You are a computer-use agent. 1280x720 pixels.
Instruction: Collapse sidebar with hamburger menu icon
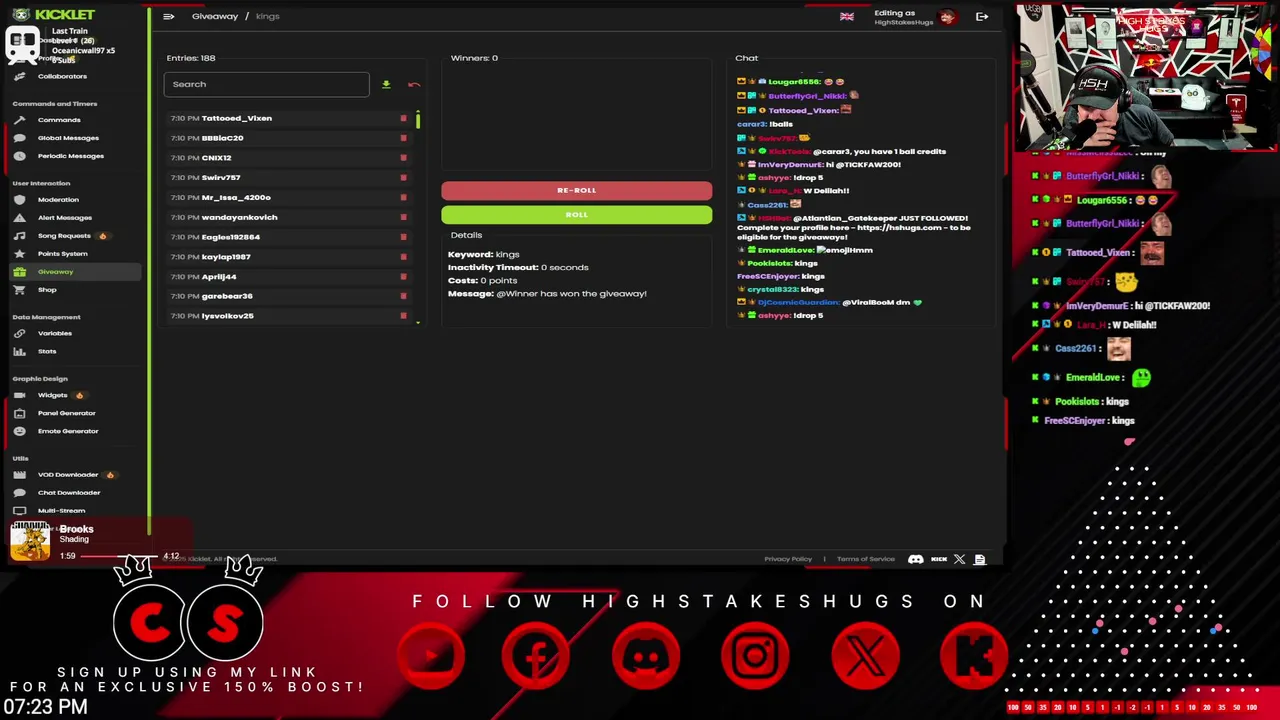[x=168, y=17]
